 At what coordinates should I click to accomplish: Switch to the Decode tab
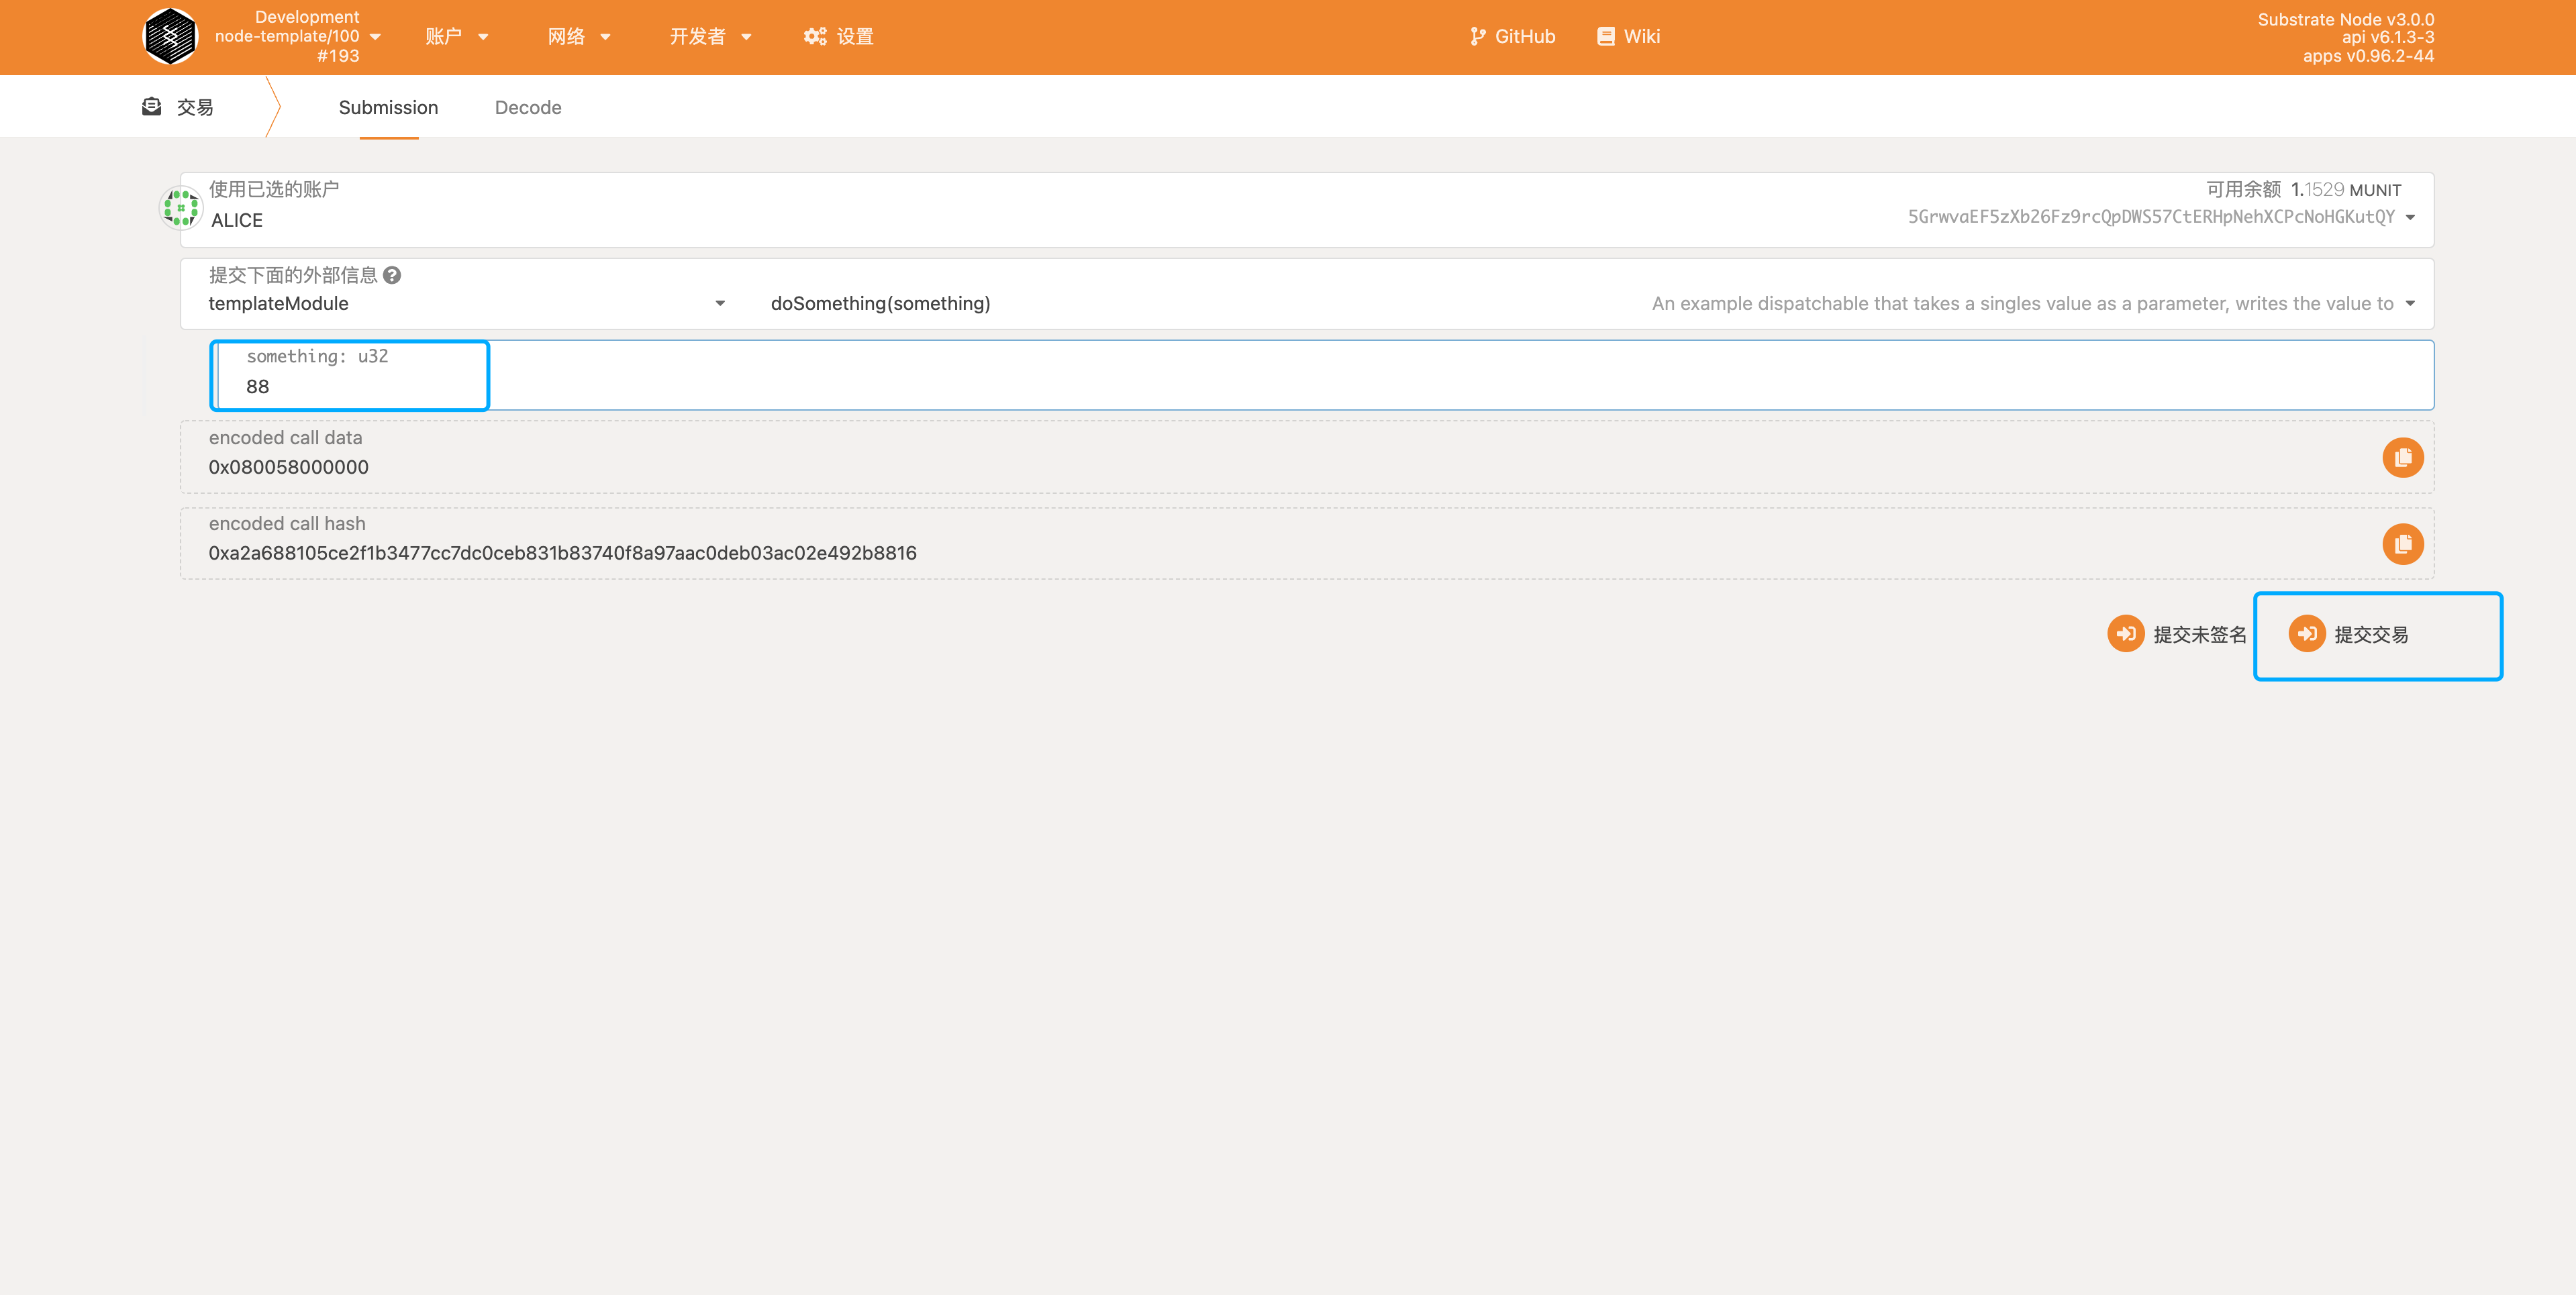pyautogui.click(x=528, y=107)
